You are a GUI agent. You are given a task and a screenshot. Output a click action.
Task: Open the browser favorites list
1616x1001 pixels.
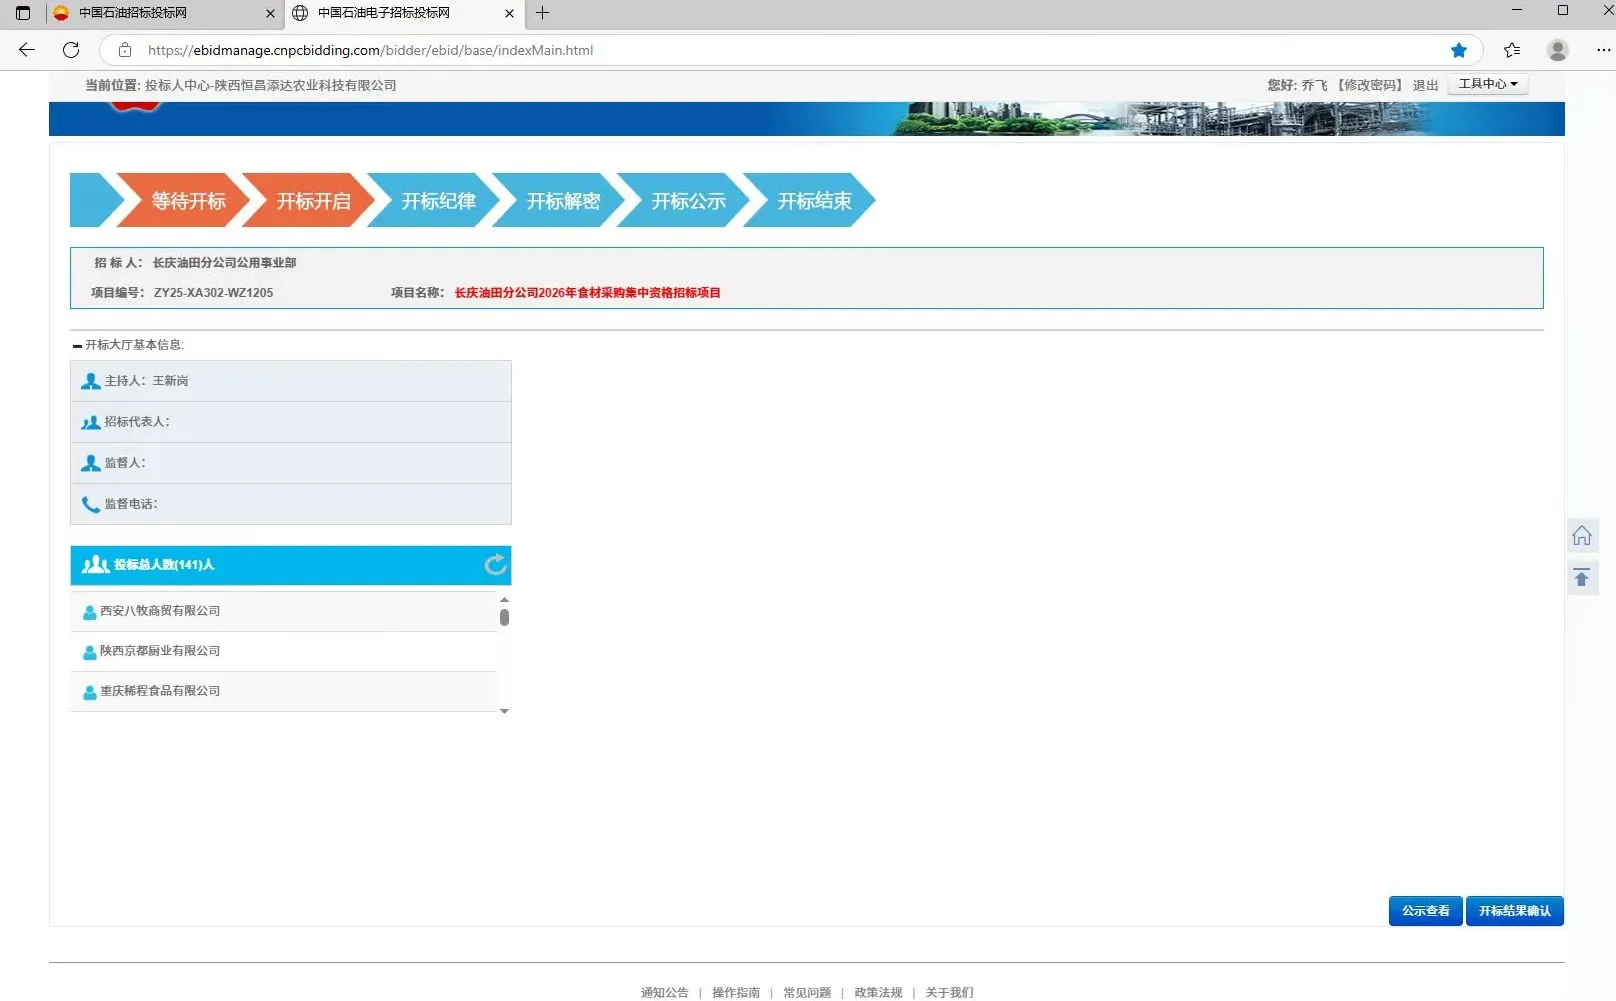coord(1512,50)
